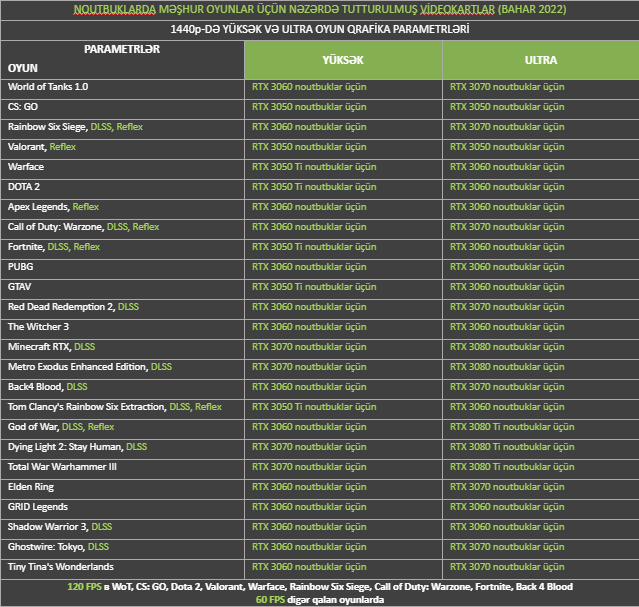Image resolution: width=639 pixels, height=607 pixels.
Task: Select the Warface game cell
Action: point(122,169)
